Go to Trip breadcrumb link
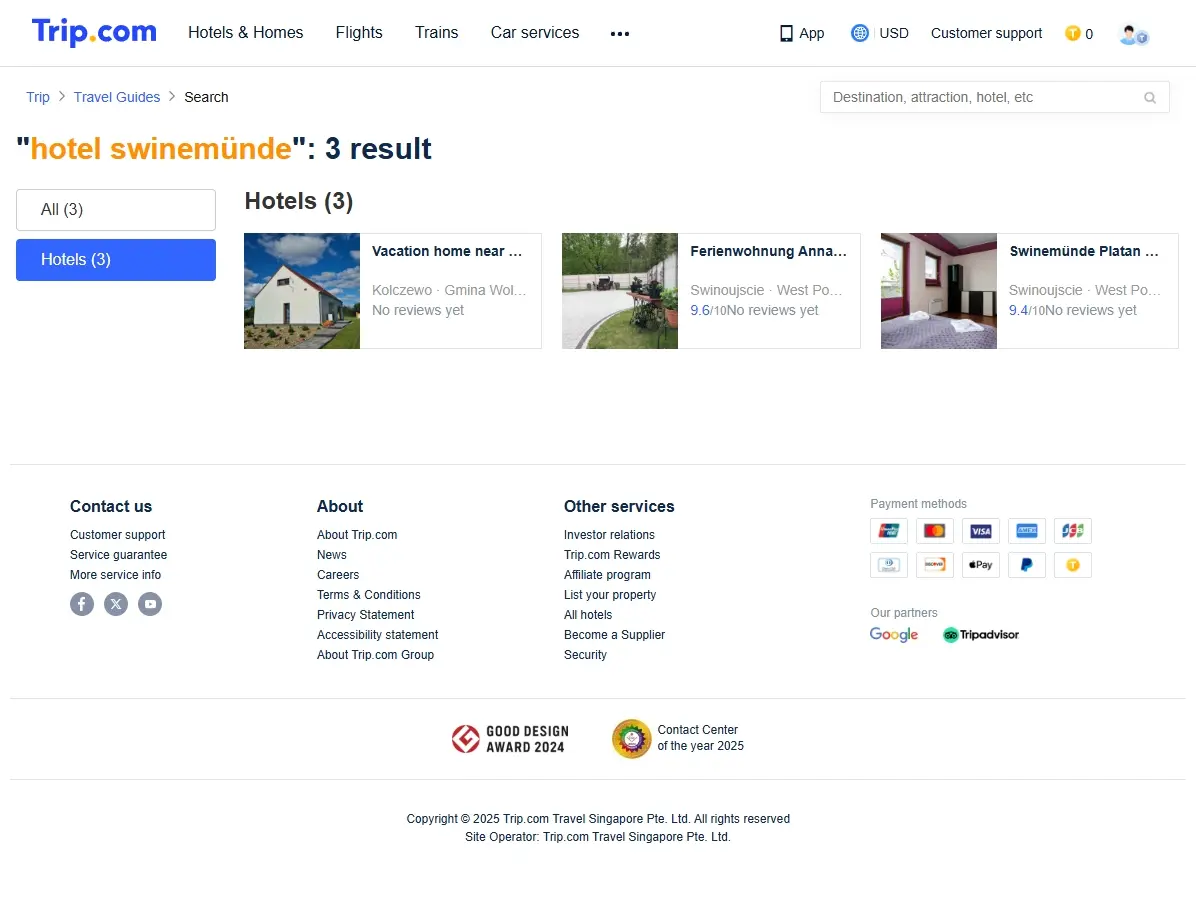Viewport: 1196px width, 921px height. [x=37, y=97]
